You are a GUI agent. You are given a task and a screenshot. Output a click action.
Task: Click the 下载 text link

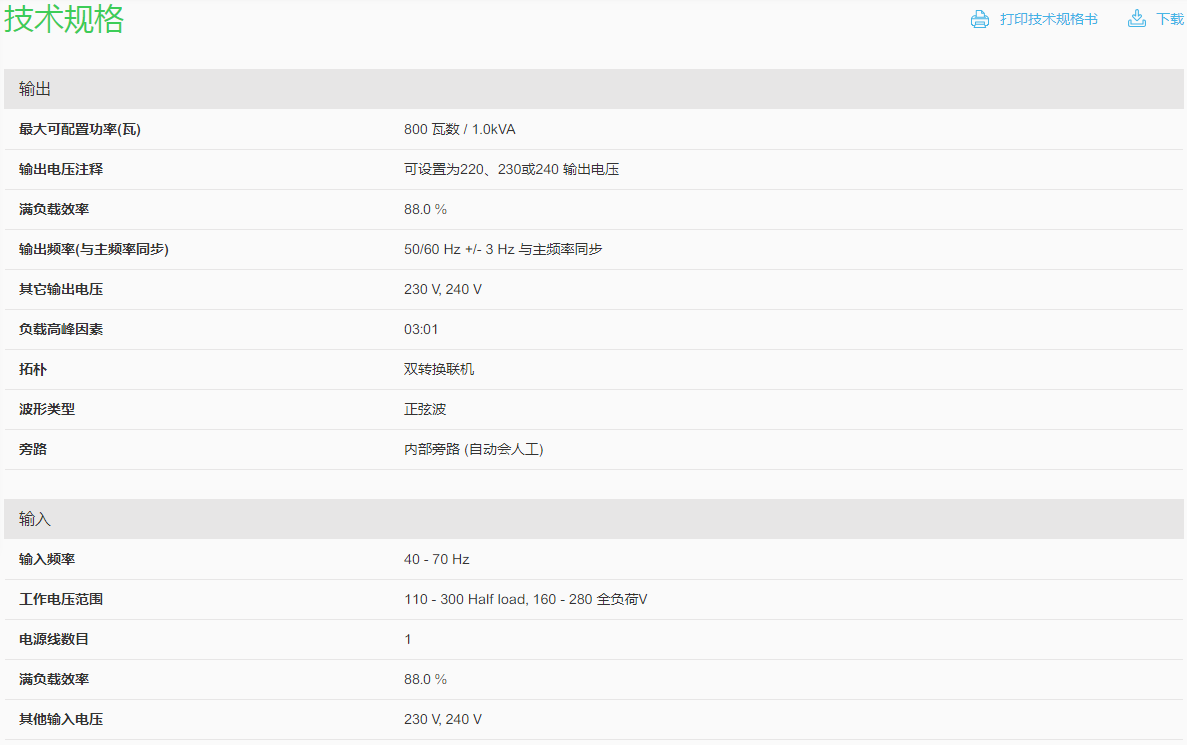[1170, 19]
